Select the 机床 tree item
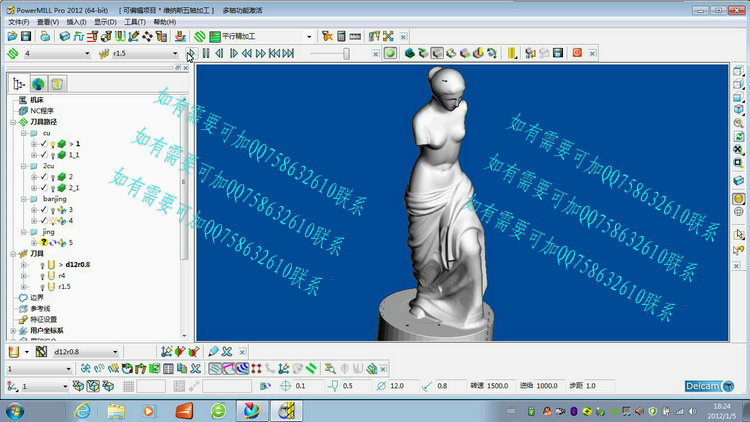The width and height of the screenshot is (750, 422). click(37, 100)
